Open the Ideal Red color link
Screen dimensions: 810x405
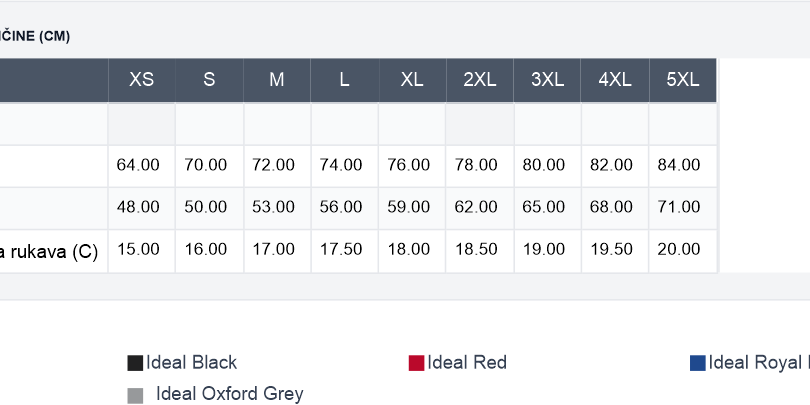coord(467,363)
